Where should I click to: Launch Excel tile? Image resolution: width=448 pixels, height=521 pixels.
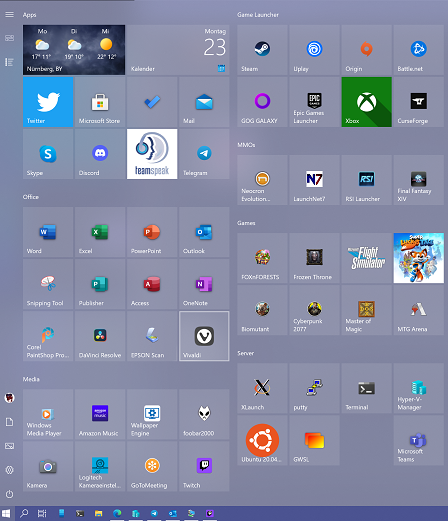point(100,232)
